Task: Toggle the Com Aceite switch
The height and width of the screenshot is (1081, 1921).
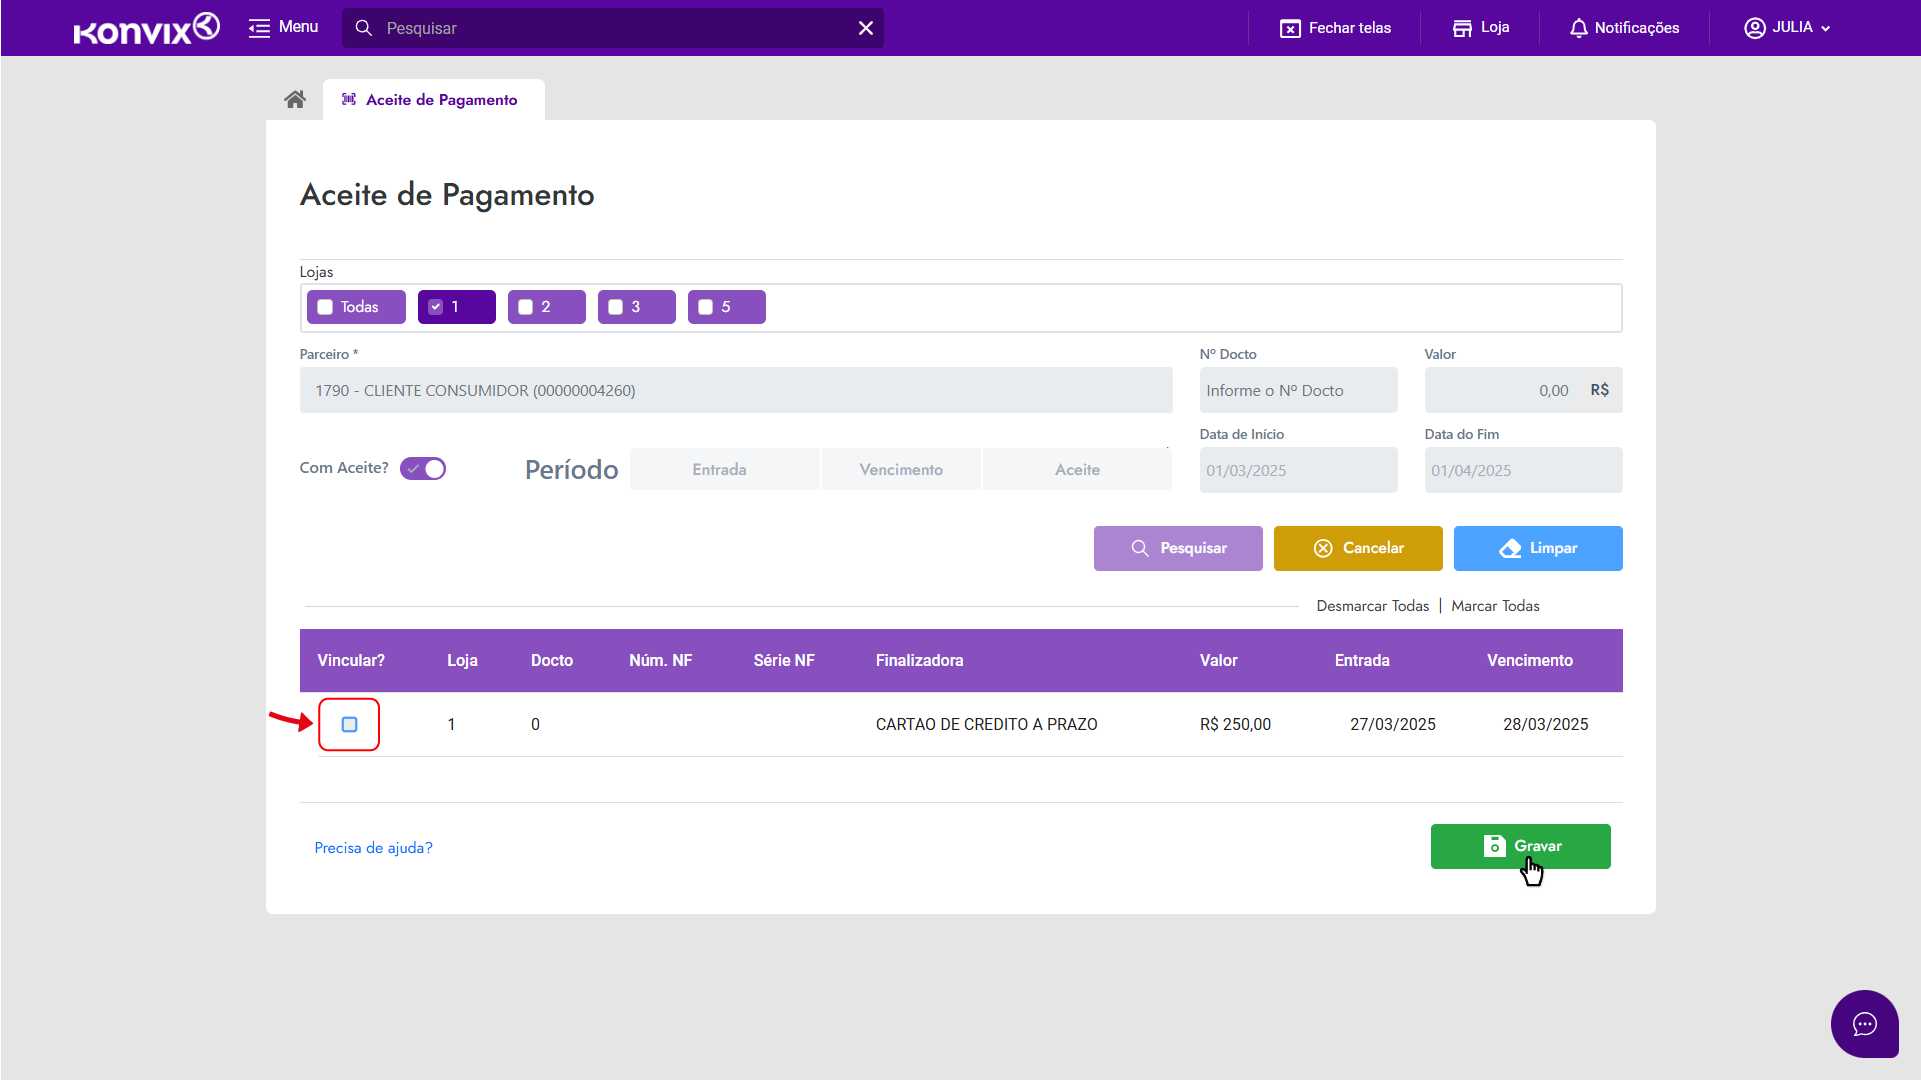Action: pyautogui.click(x=423, y=468)
